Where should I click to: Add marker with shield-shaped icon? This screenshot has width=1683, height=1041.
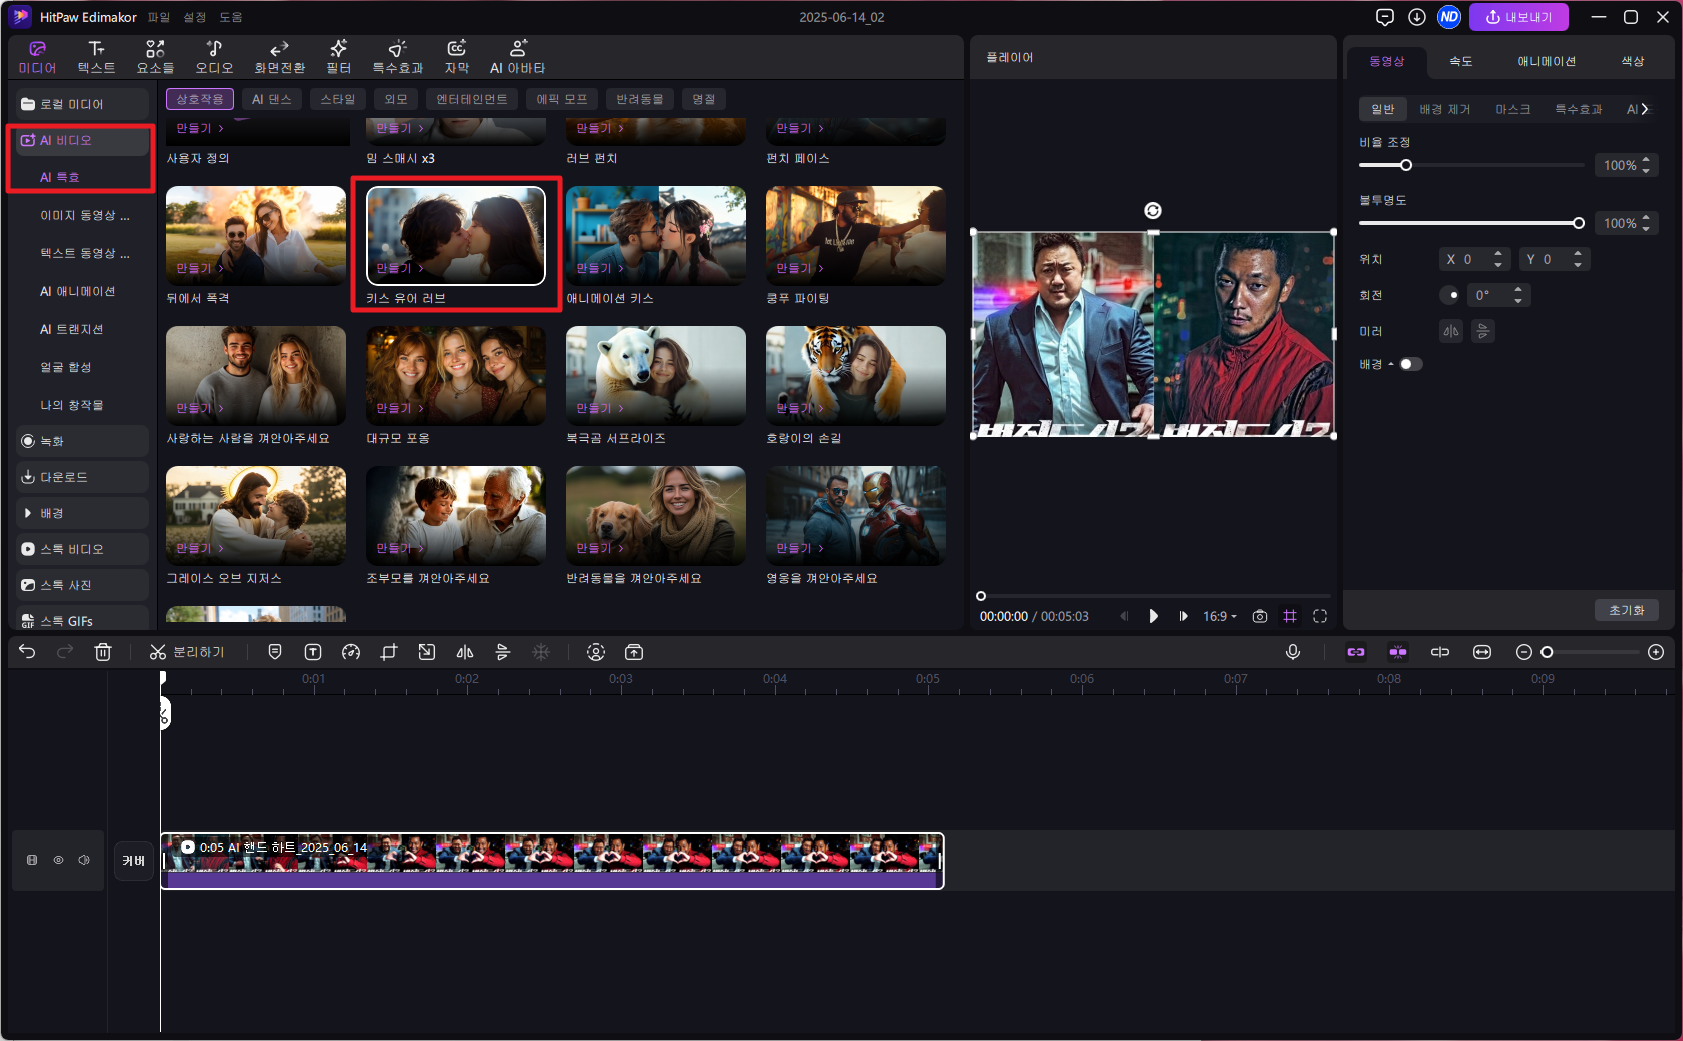[275, 652]
